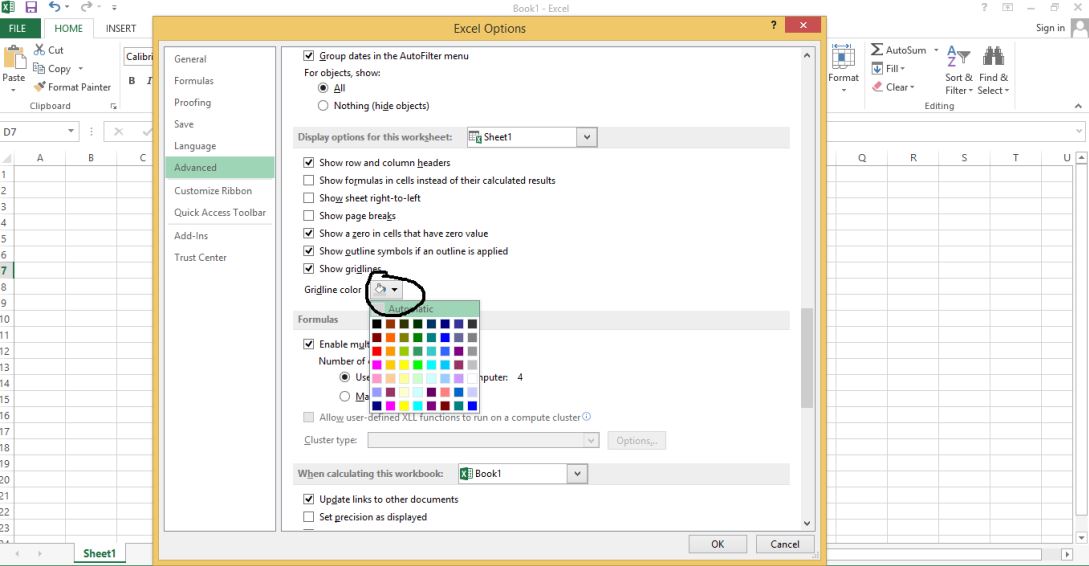Image resolution: width=1089 pixels, height=566 pixels.
Task: Click the compute cluster info icon
Action: click(x=586, y=417)
